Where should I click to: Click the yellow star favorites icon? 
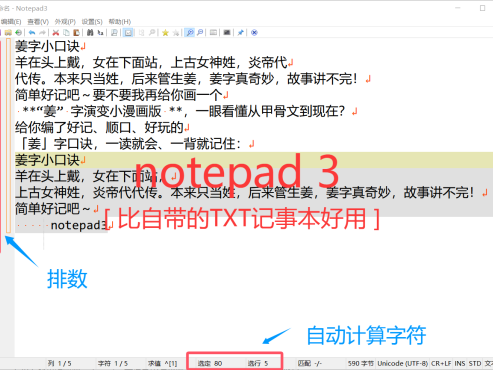point(165,33)
